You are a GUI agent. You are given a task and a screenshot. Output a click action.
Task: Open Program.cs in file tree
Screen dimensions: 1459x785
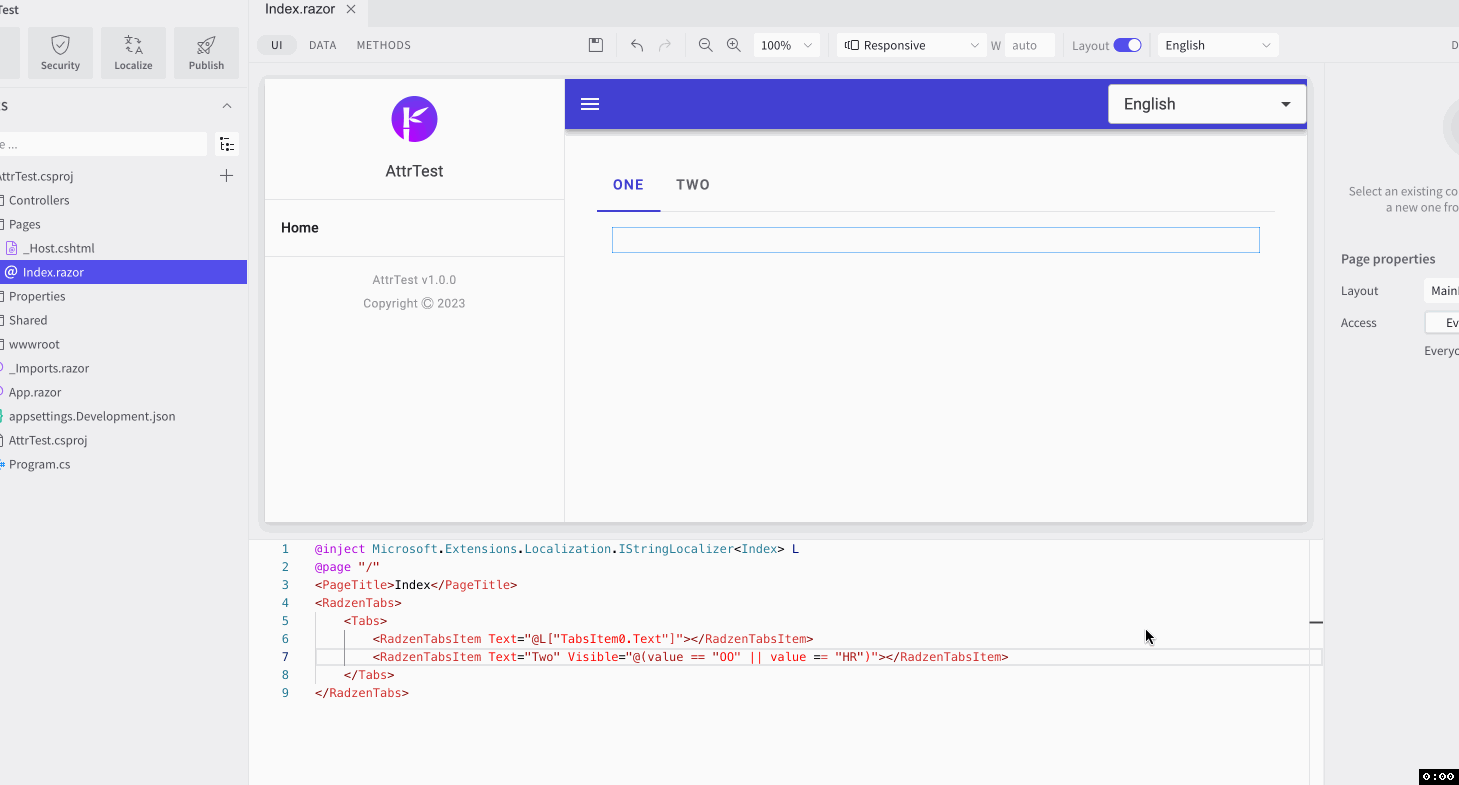[39, 464]
